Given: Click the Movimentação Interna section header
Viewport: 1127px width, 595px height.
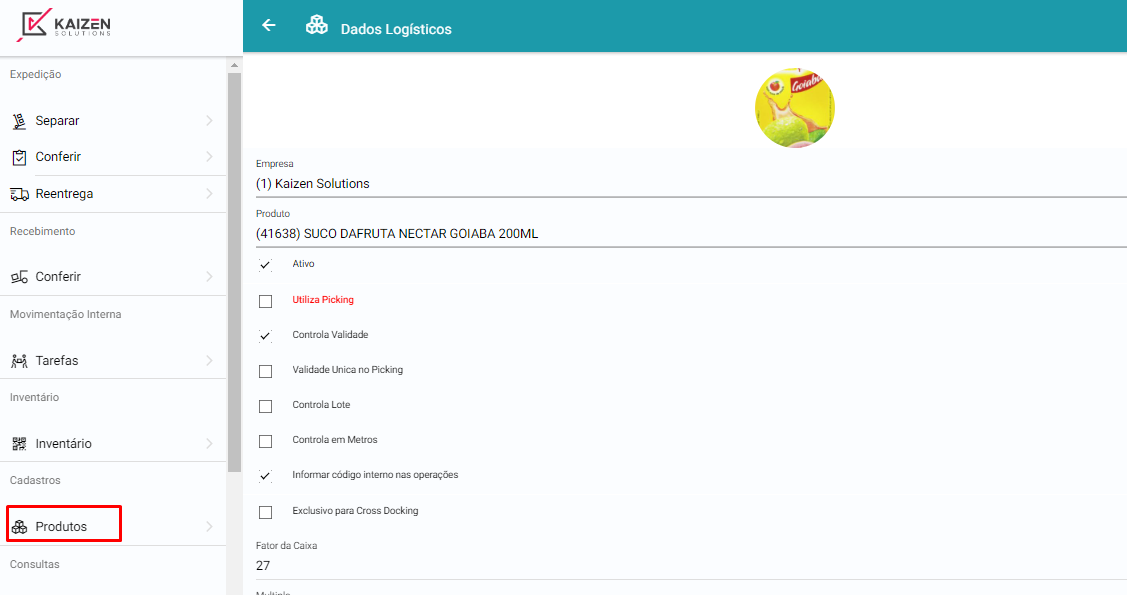Looking at the screenshot, I should pyautogui.click(x=65, y=315).
